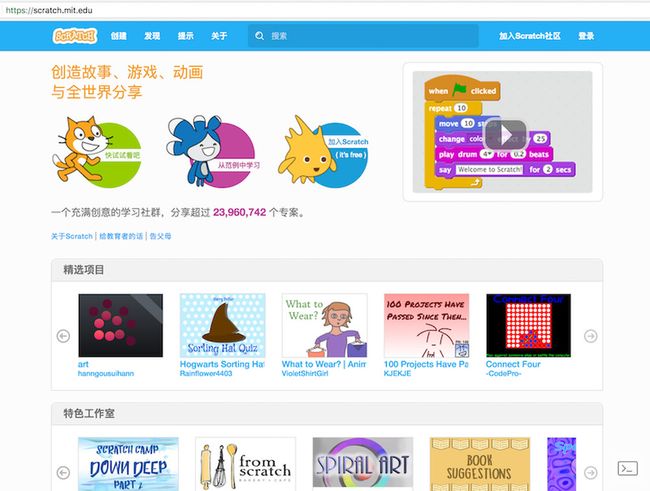Click the search magnifier icon

[x=260, y=36]
